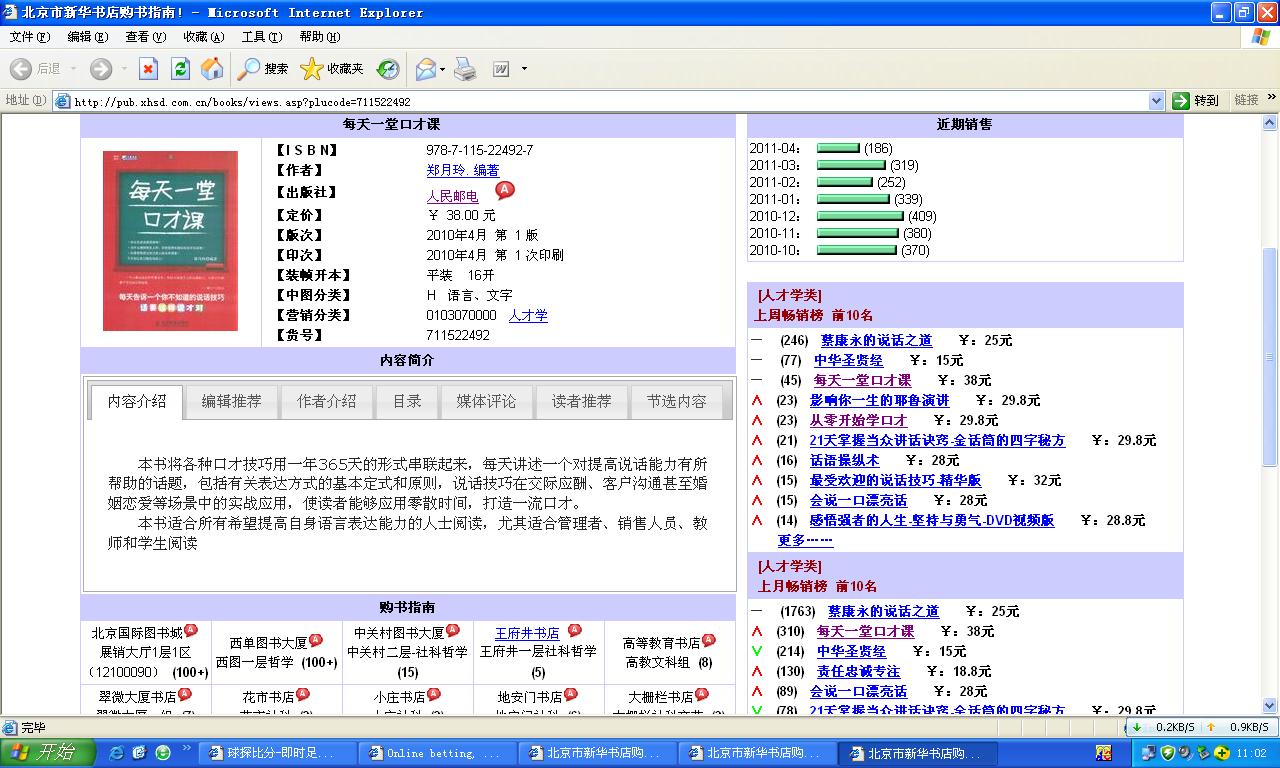Switch to the 节选内容 tab
Screen dimensions: 1280x768
(676, 401)
